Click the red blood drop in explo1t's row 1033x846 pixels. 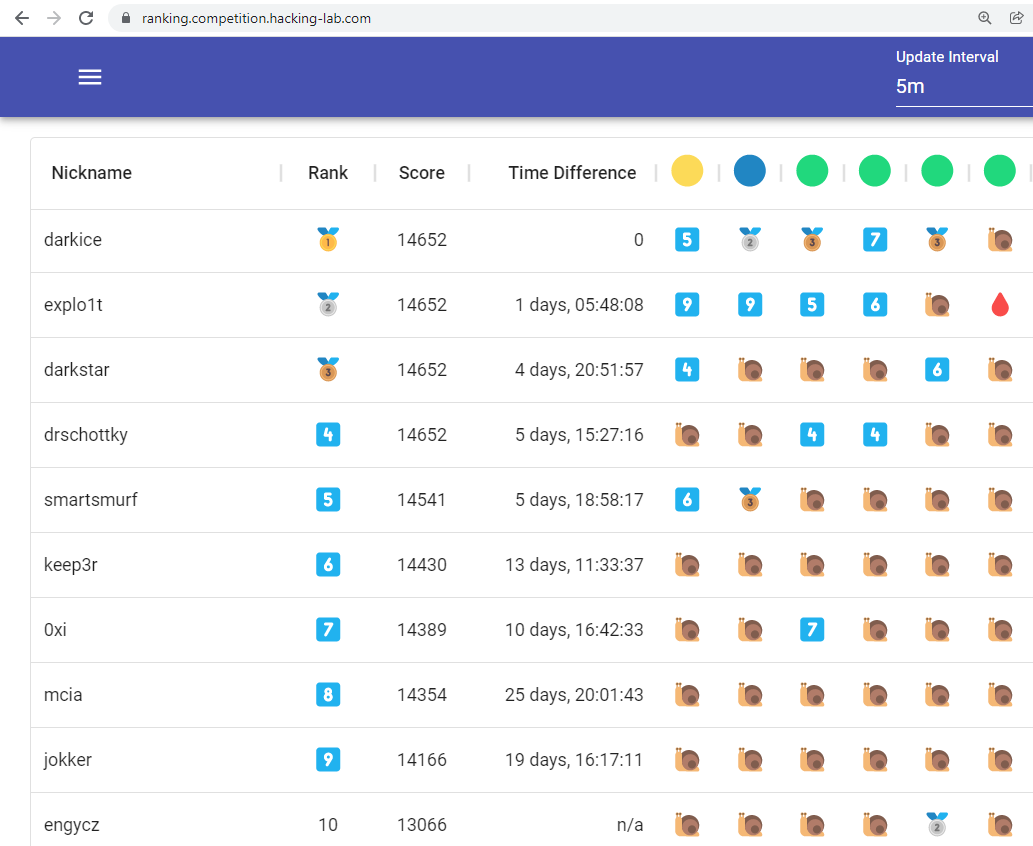click(1000, 304)
